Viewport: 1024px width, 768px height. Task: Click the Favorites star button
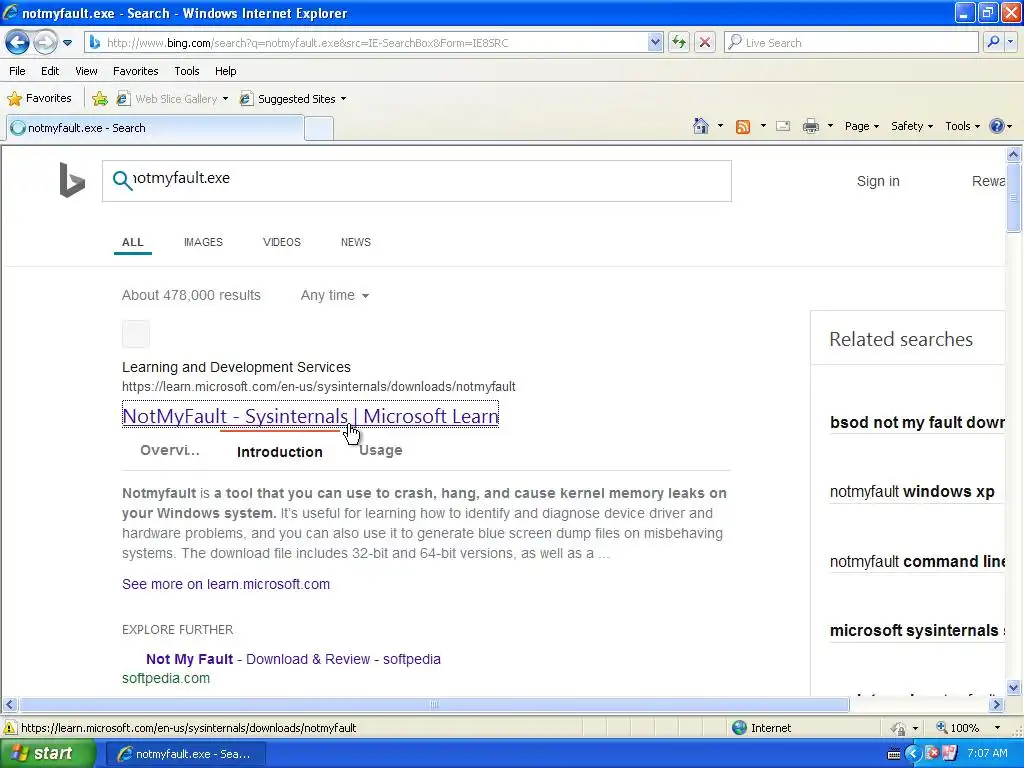39,99
